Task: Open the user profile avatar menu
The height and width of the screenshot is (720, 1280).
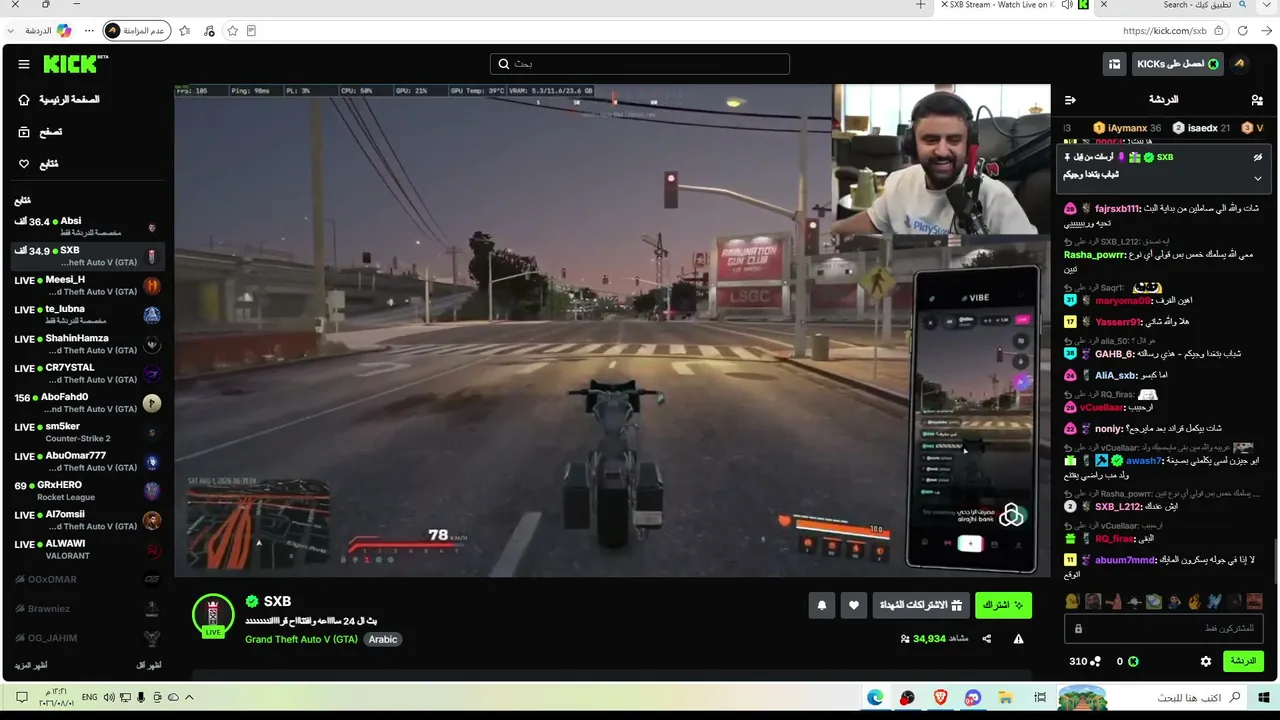Action: (1239, 64)
